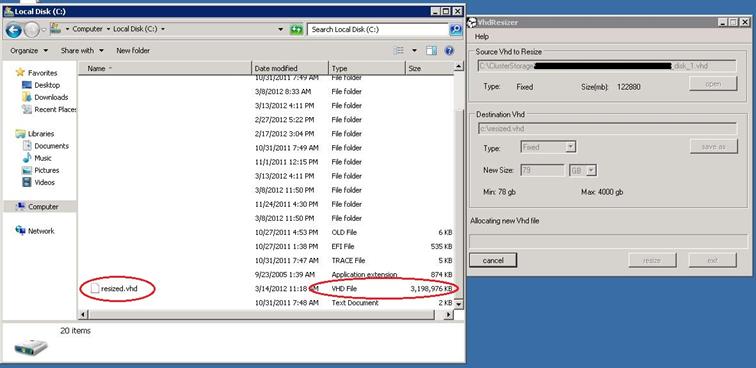The width and height of the screenshot is (756, 368).
Task: Click the cancel button in VhdResizer
Action: click(493, 260)
